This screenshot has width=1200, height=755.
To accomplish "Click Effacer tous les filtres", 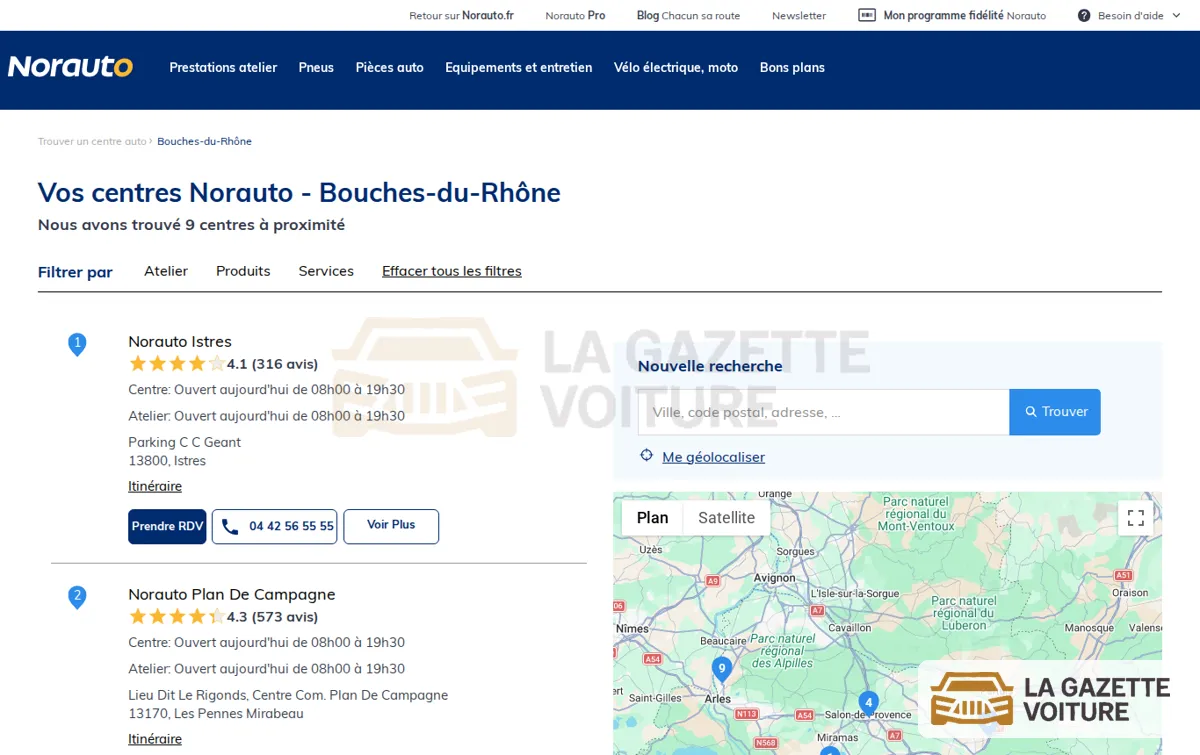I will click(x=452, y=271).
